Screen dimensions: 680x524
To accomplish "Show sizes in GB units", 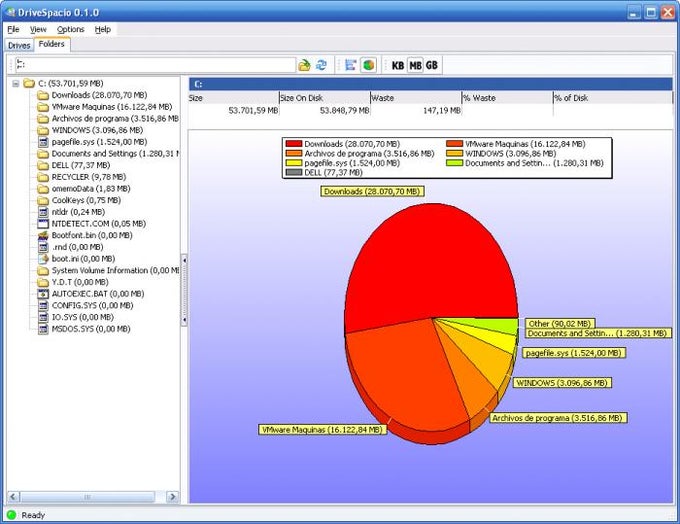I will pos(432,65).
